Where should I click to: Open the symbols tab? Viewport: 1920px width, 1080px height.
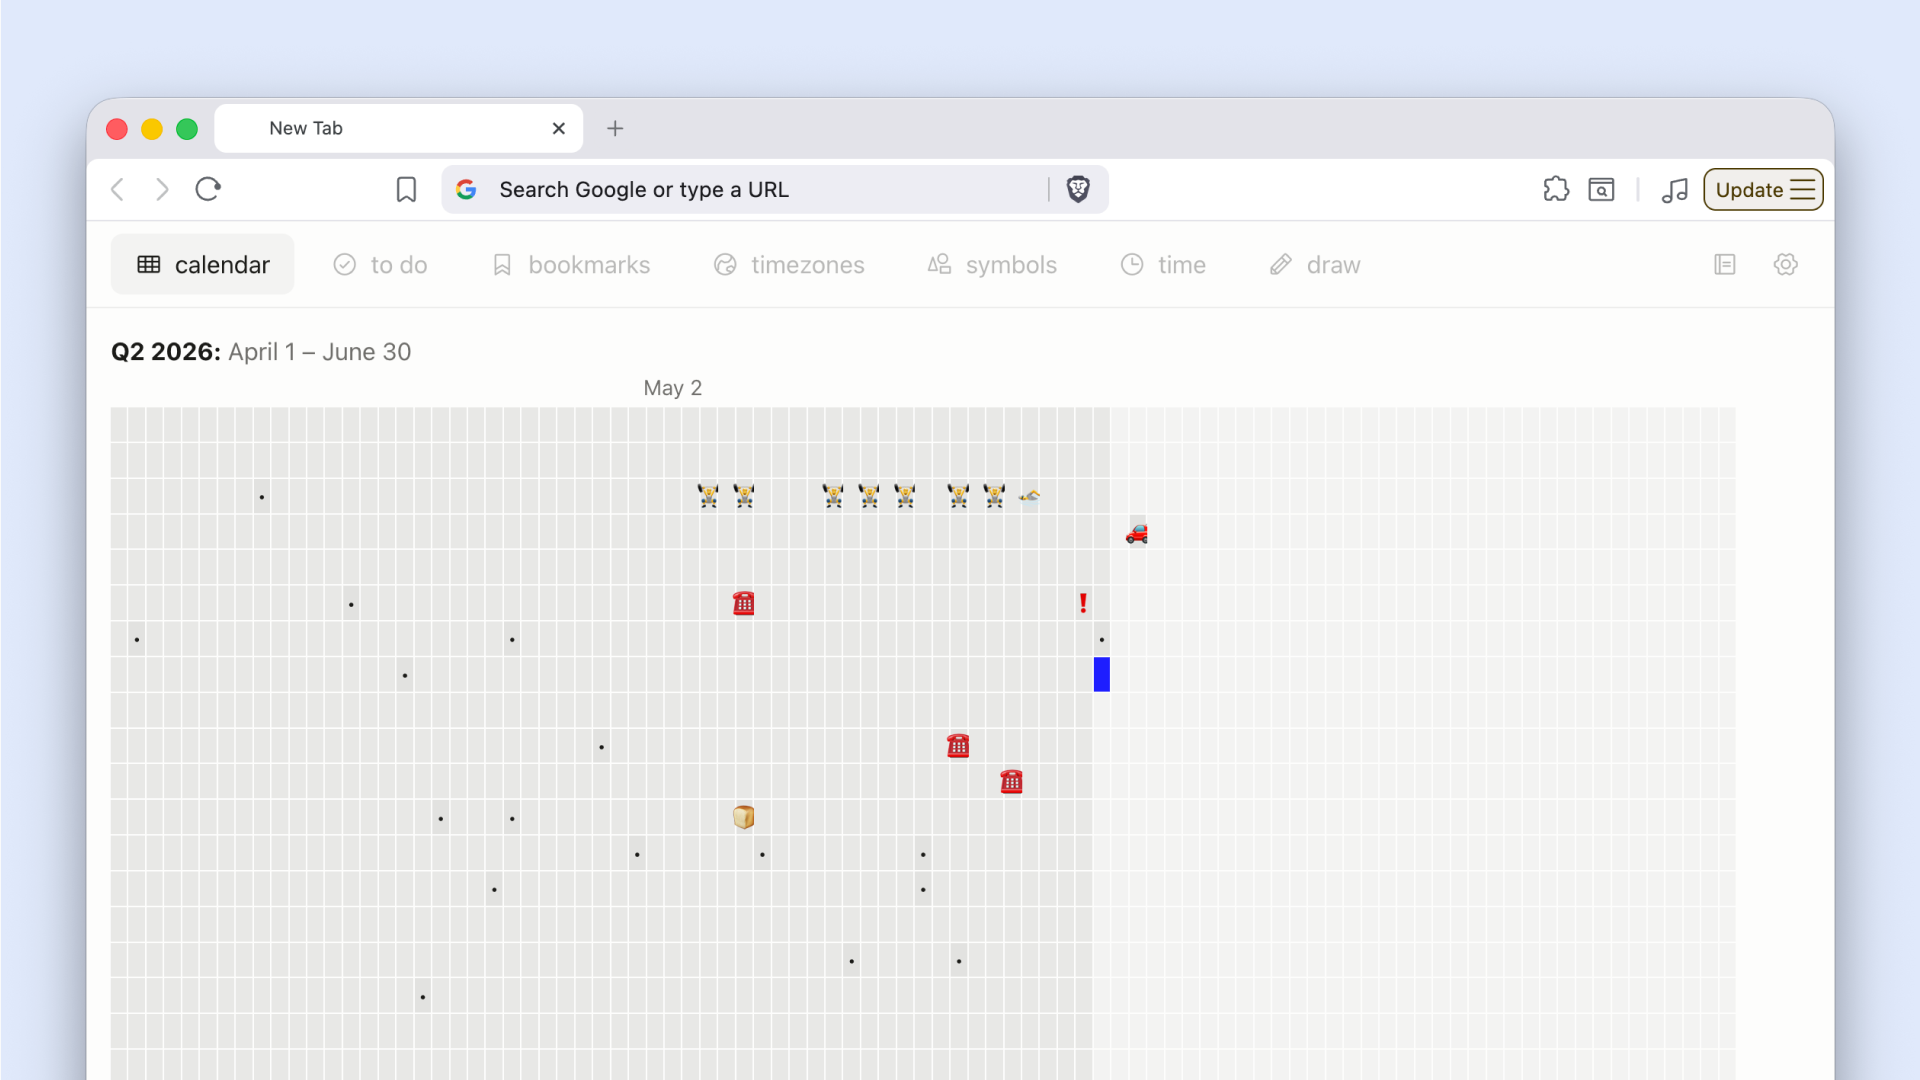pyautogui.click(x=992, y=264)
